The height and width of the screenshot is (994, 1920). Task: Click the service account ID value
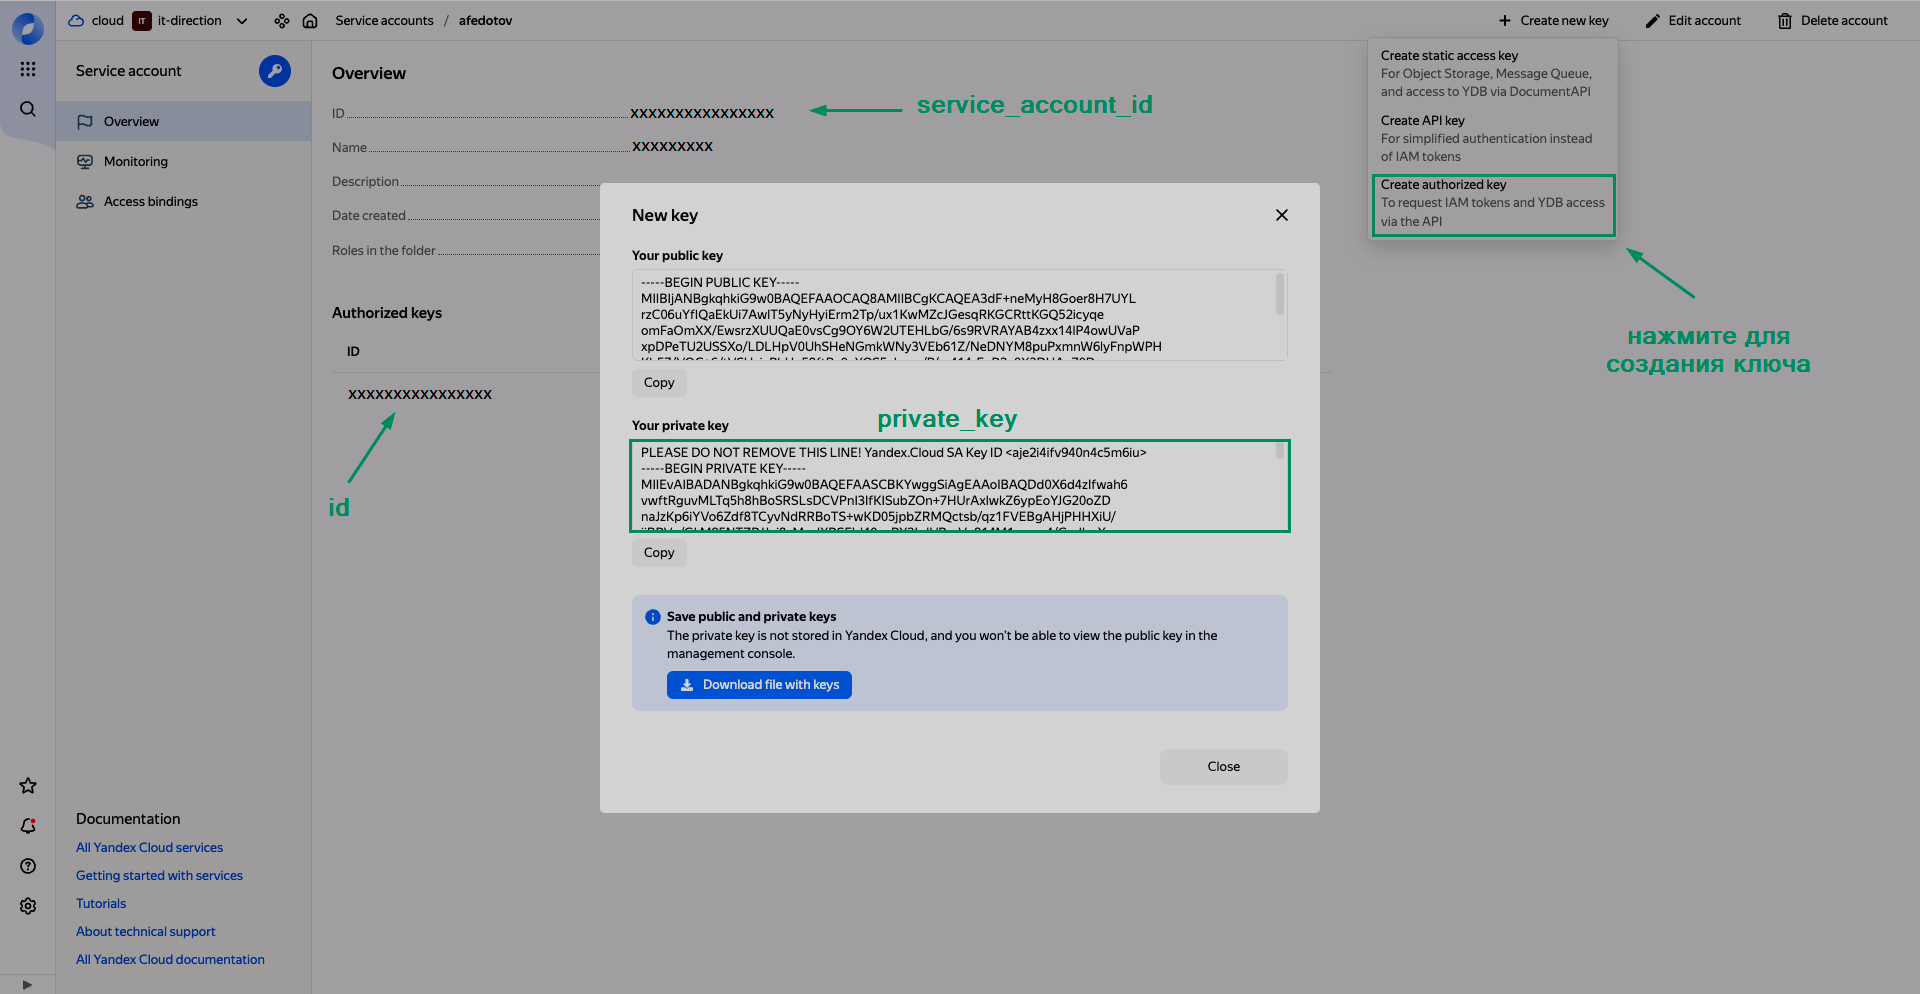tap(702, 113)
